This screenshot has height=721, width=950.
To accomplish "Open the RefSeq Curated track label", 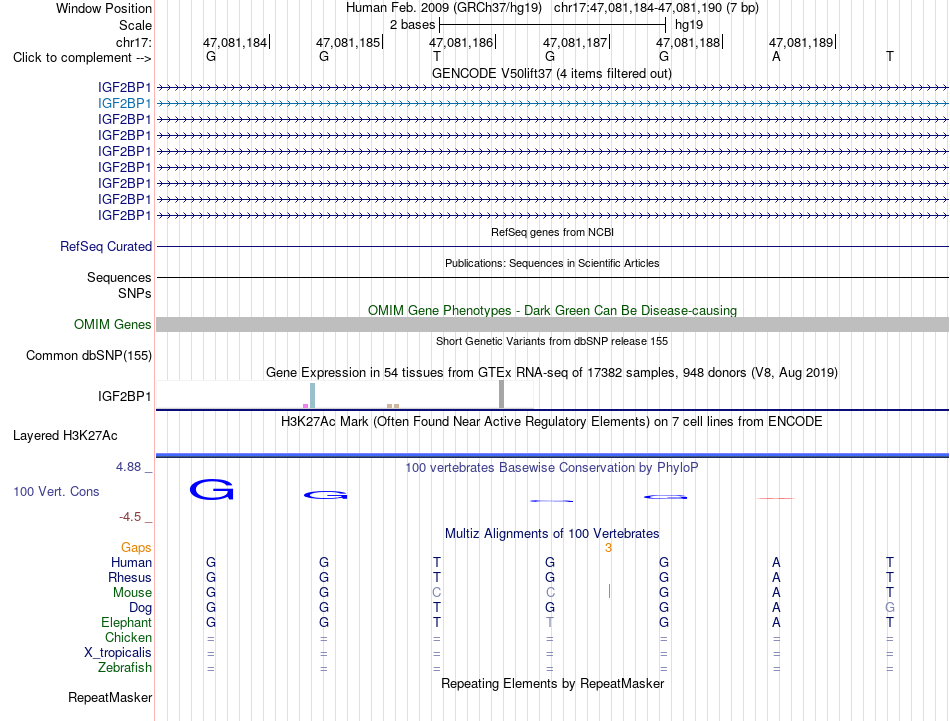I will pyautogui.click(x=106, y=247).
